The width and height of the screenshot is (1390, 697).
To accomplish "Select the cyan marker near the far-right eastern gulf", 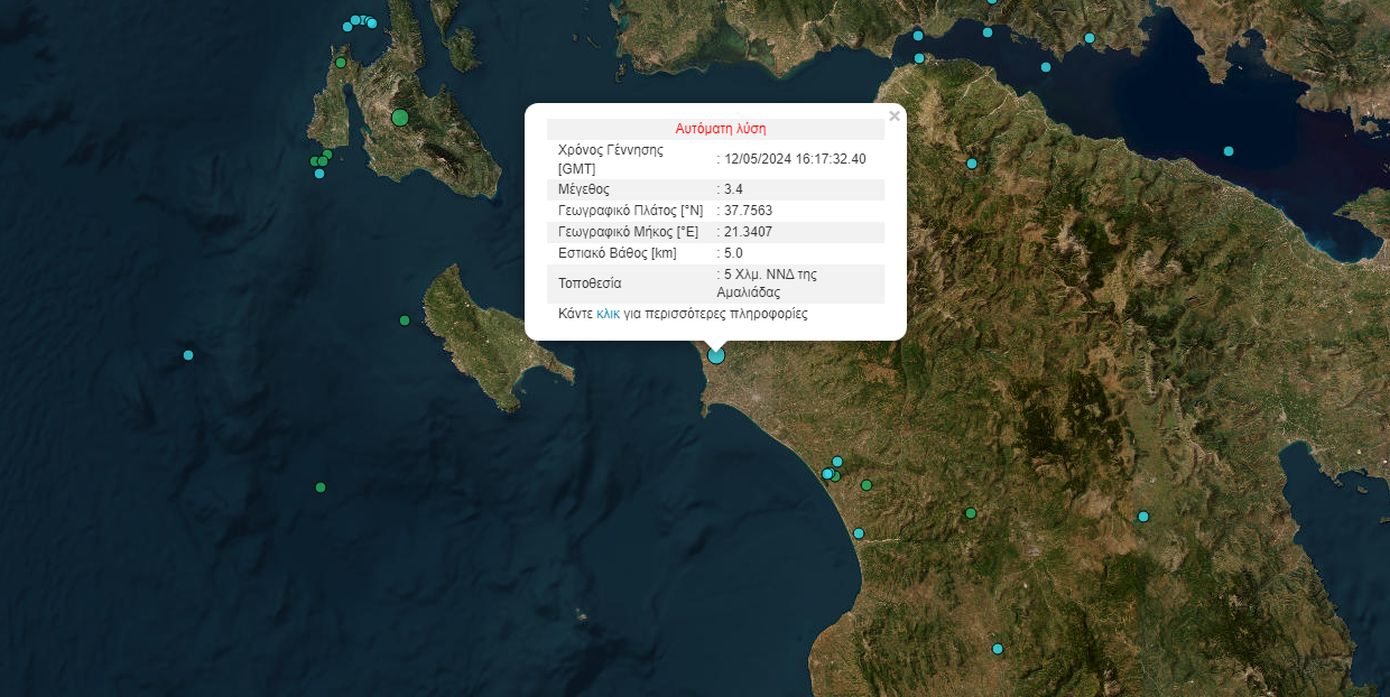I will coord(1143,517).
